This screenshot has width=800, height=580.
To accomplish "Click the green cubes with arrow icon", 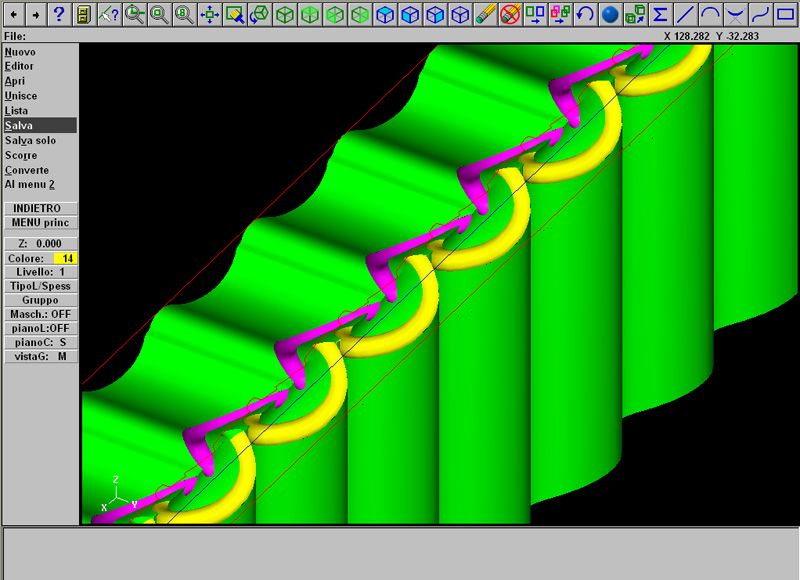I will [x=635, y=15].
